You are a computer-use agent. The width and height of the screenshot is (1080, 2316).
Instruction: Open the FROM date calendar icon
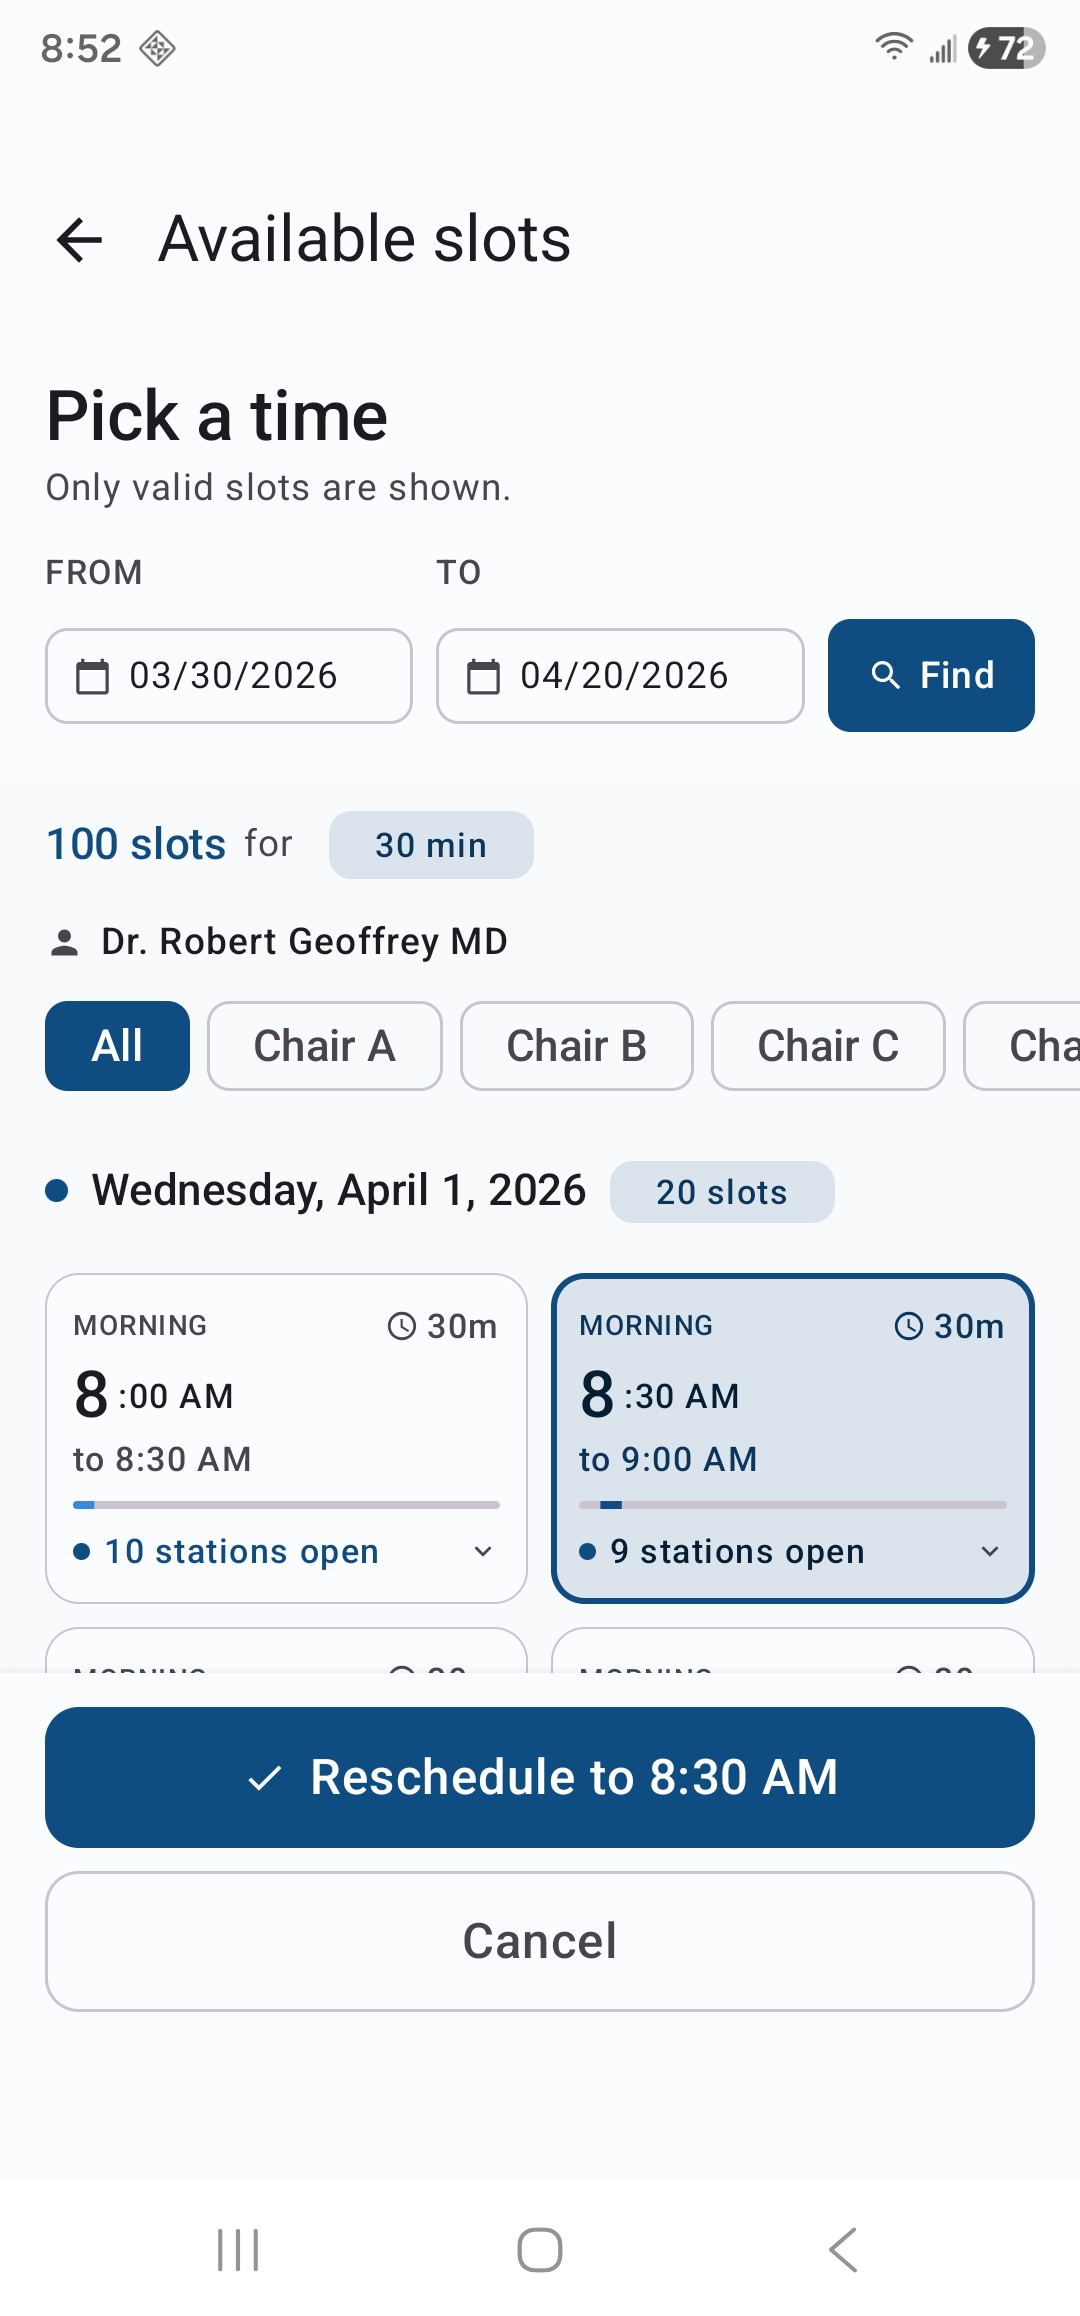93,676
